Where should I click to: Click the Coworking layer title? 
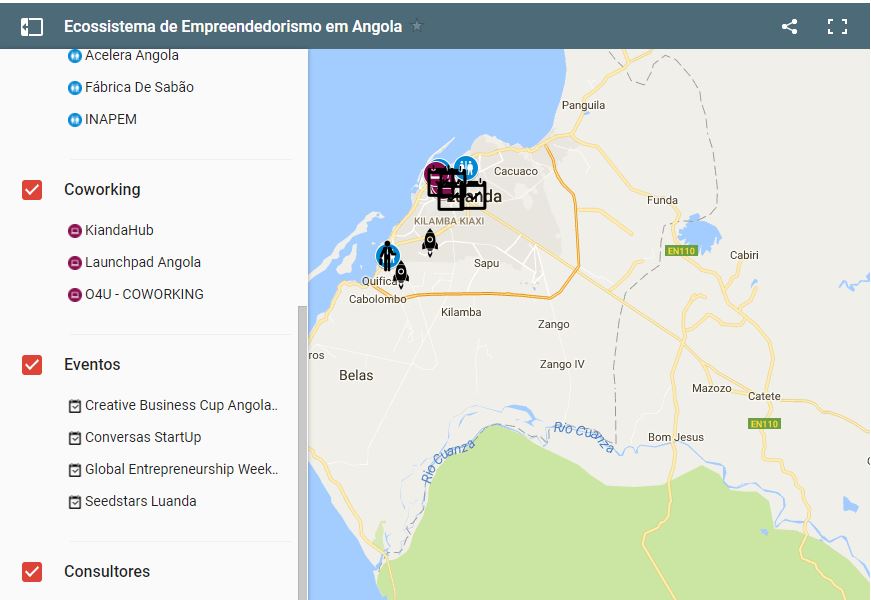[102, 190]
